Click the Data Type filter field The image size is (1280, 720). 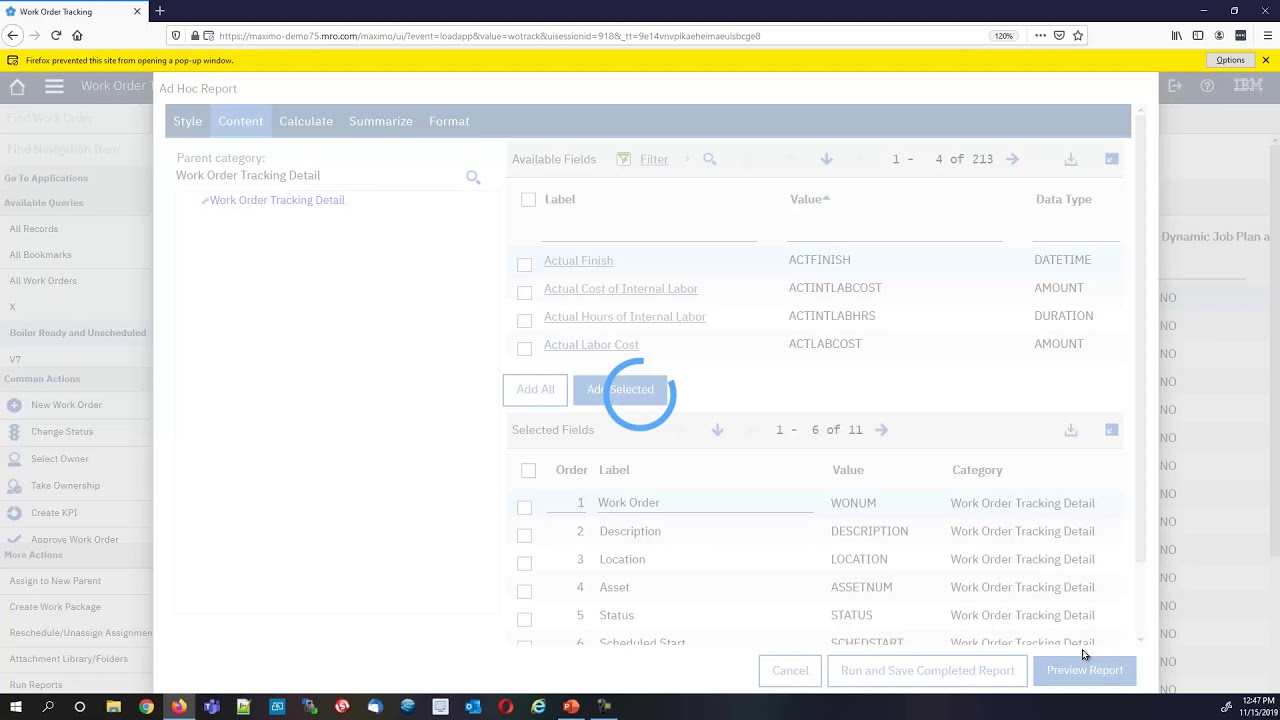click(x=1076, y=231)
